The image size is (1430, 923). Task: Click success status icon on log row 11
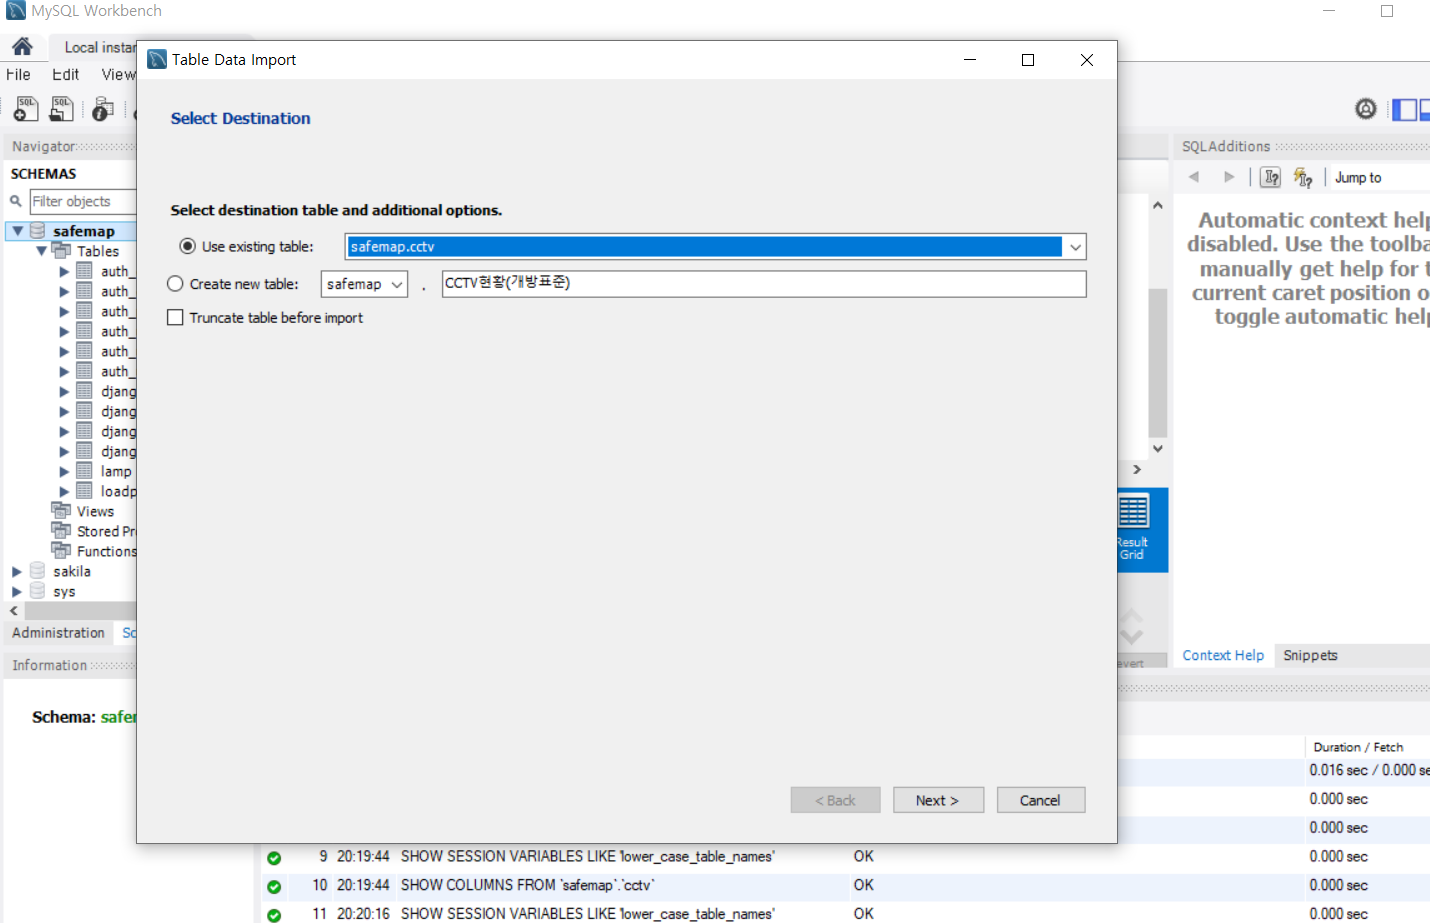coord(274,915)
